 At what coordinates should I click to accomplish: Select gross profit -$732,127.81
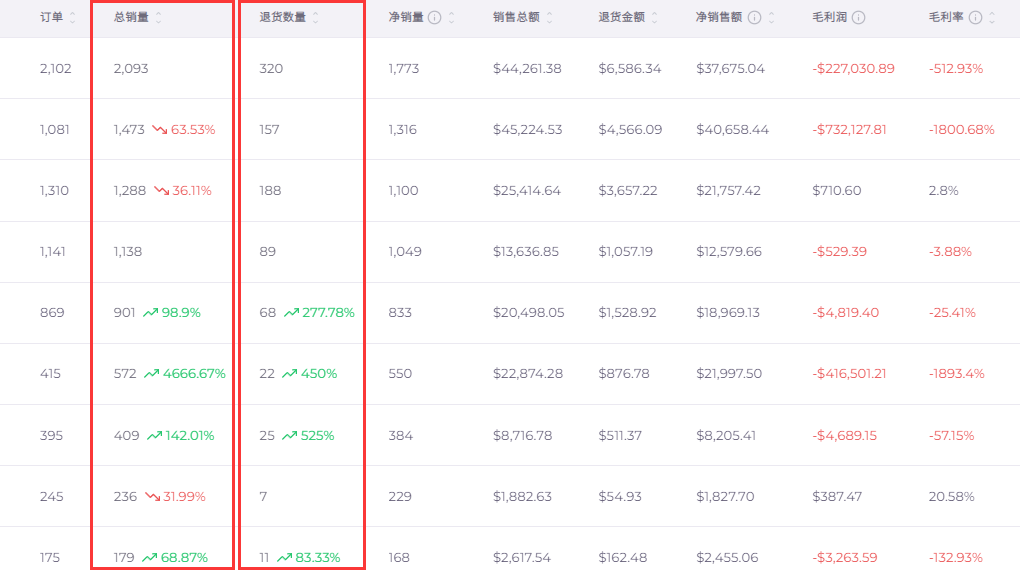tap(850, 129)
